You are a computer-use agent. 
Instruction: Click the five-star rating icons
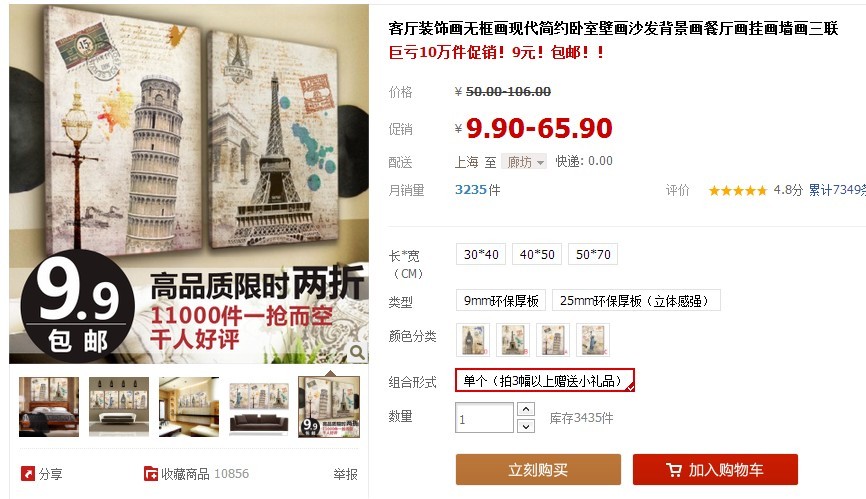[x=738, y=190]
